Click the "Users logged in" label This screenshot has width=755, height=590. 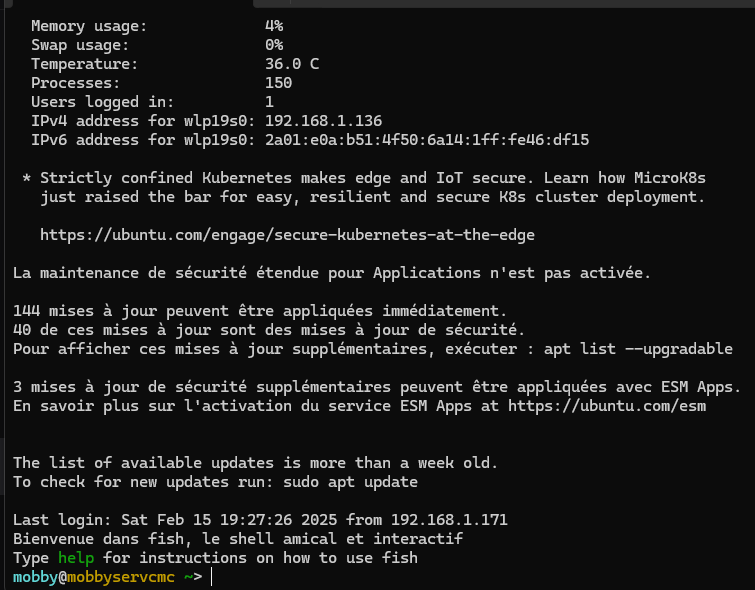click(x=102, y=102)
